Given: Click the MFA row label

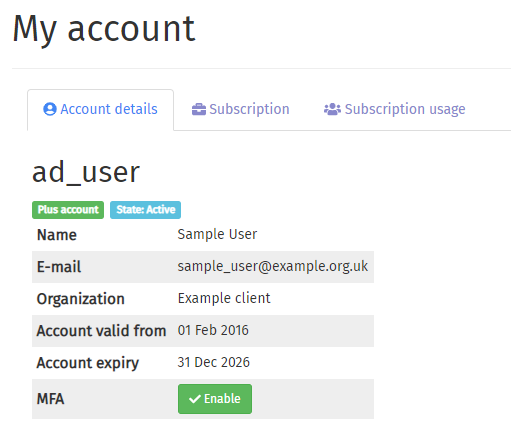Looking at the screenshot, I should point(50,399).
